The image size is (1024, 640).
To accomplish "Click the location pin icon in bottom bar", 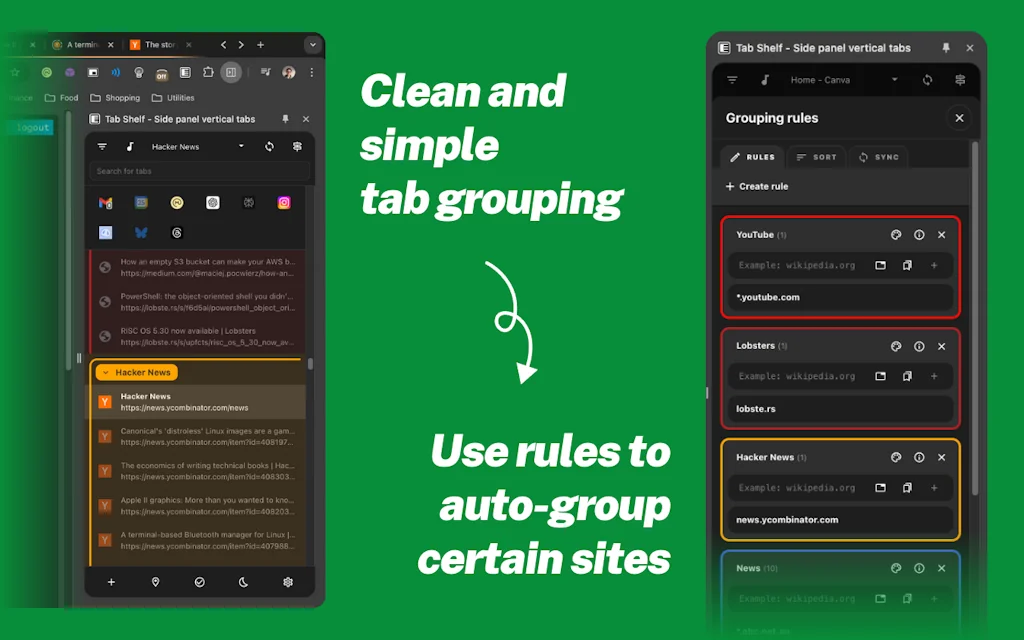I will [x=155, y=582].
